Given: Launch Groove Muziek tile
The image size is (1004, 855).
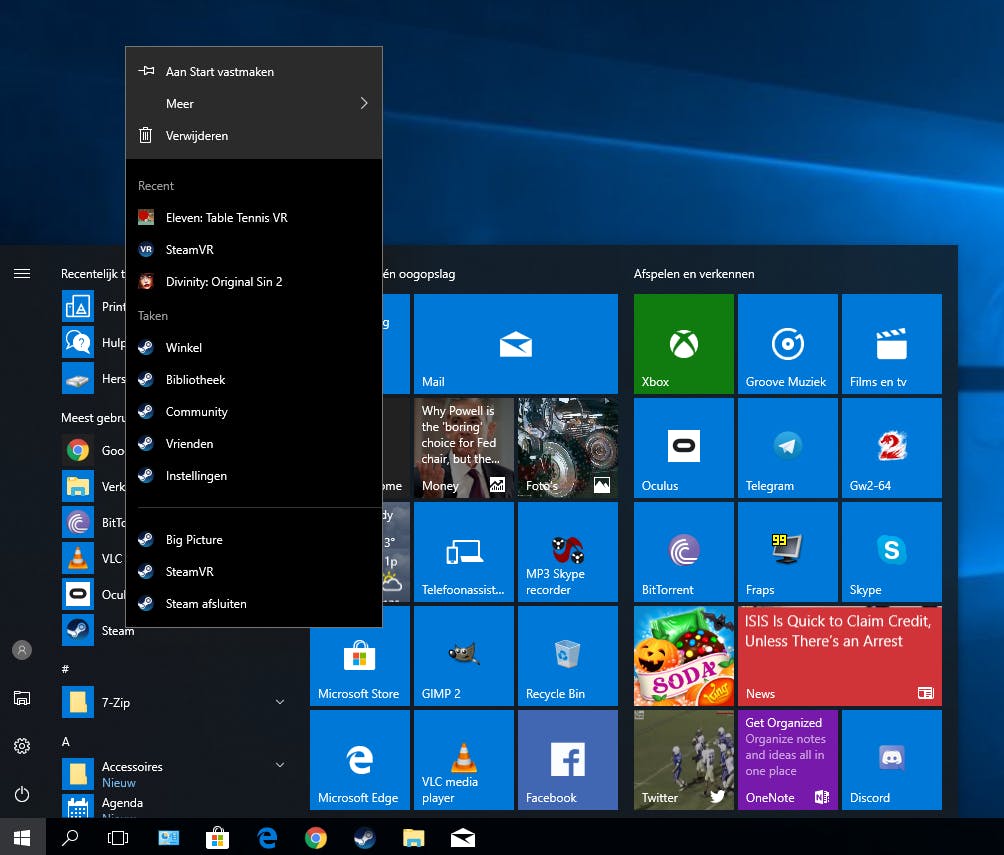Looking at the screenshot, I should point(788,344).
